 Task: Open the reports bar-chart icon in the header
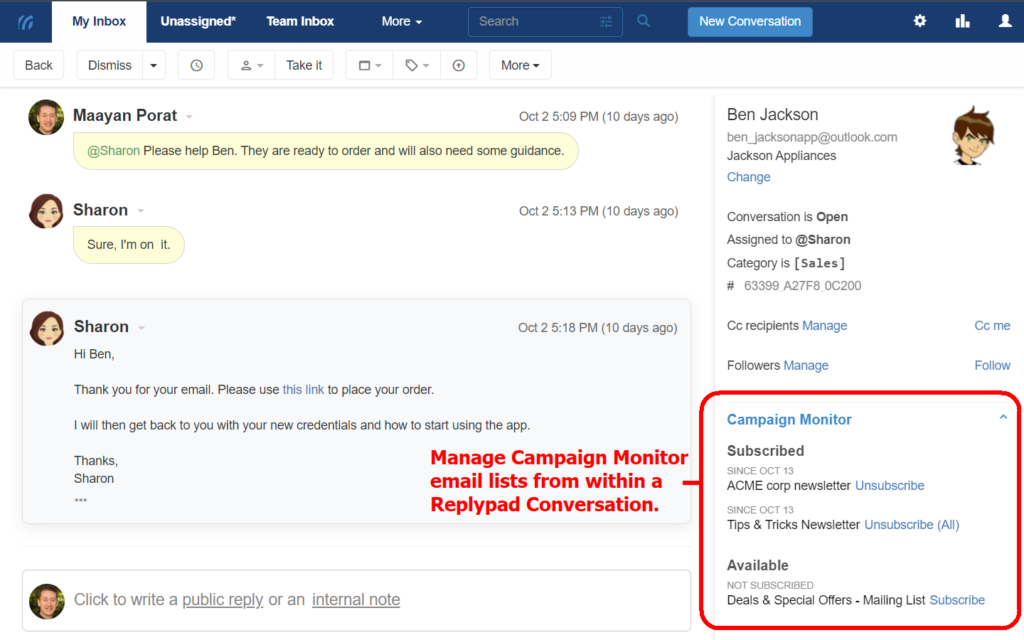coord(962,20)
